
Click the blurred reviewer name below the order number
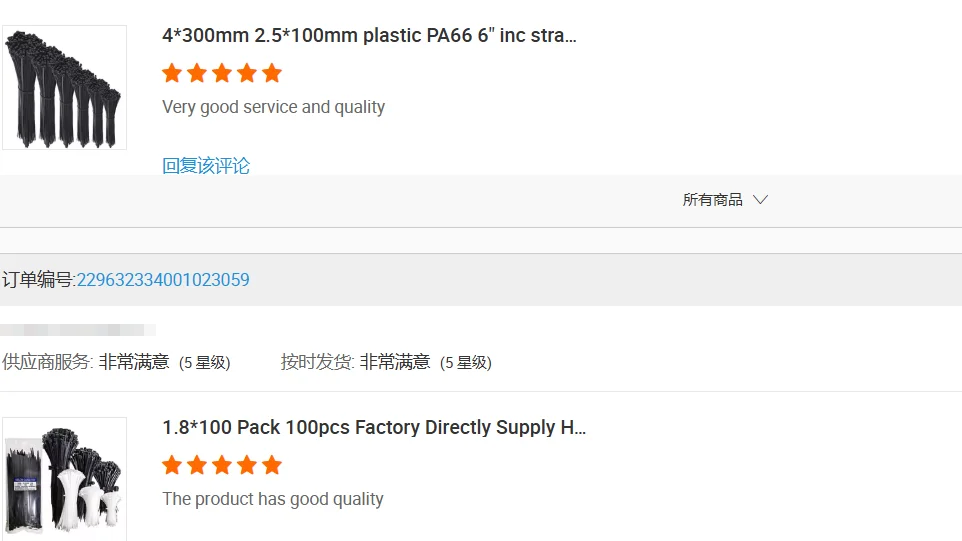[x=78, y=329]
